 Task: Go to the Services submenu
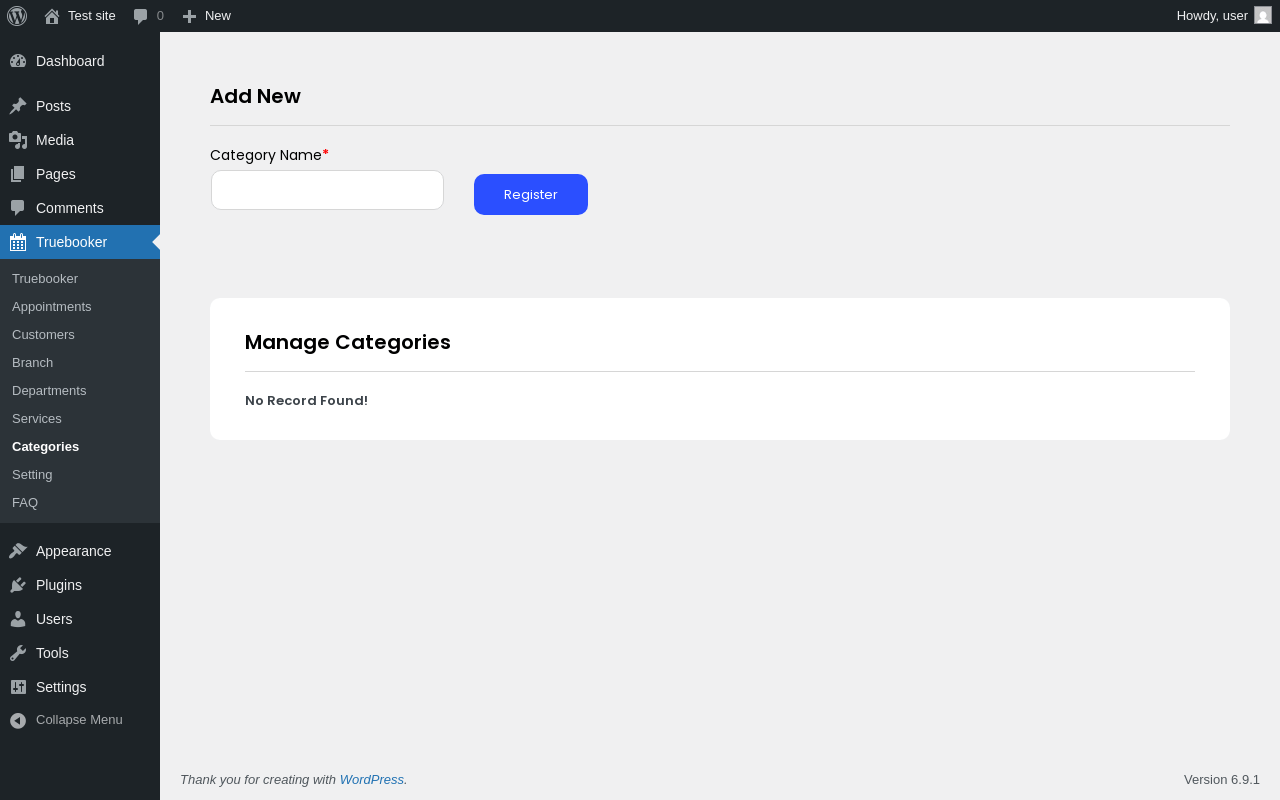pos(37,418)
